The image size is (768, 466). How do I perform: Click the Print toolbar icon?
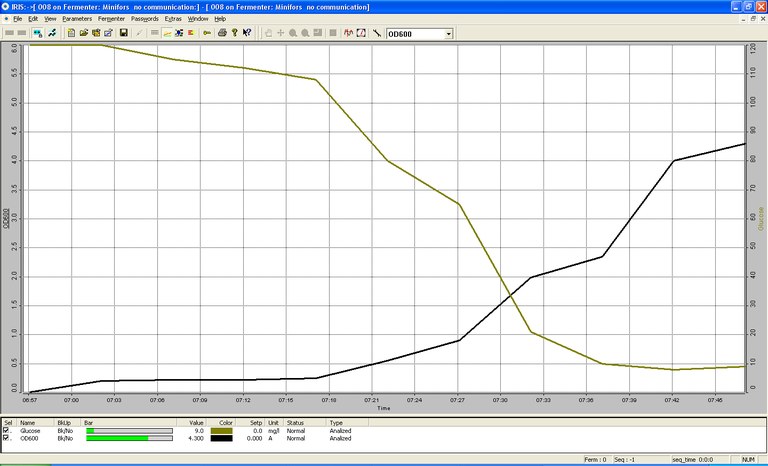[x=220, y=33]
